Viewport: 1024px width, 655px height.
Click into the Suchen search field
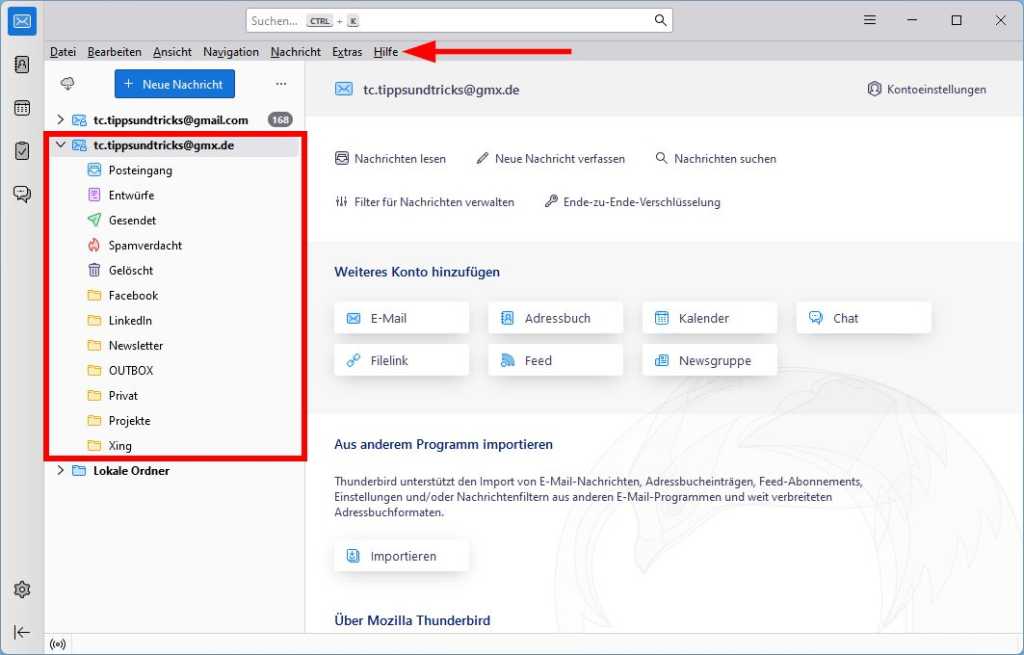[x=450, y=20]
